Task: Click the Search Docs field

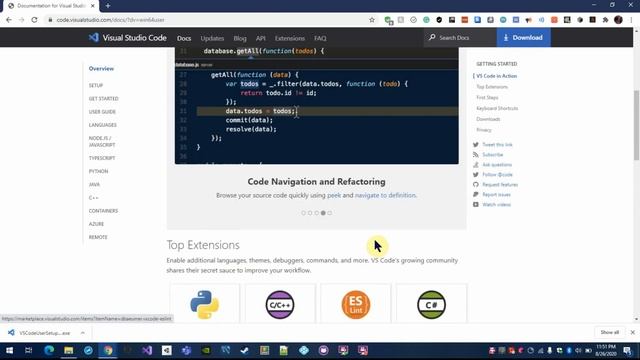Action: coord(460,38)
